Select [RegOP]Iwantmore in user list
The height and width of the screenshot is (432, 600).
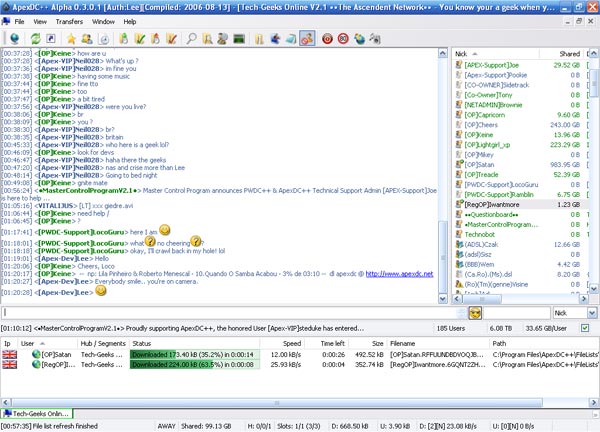(492, 204)
